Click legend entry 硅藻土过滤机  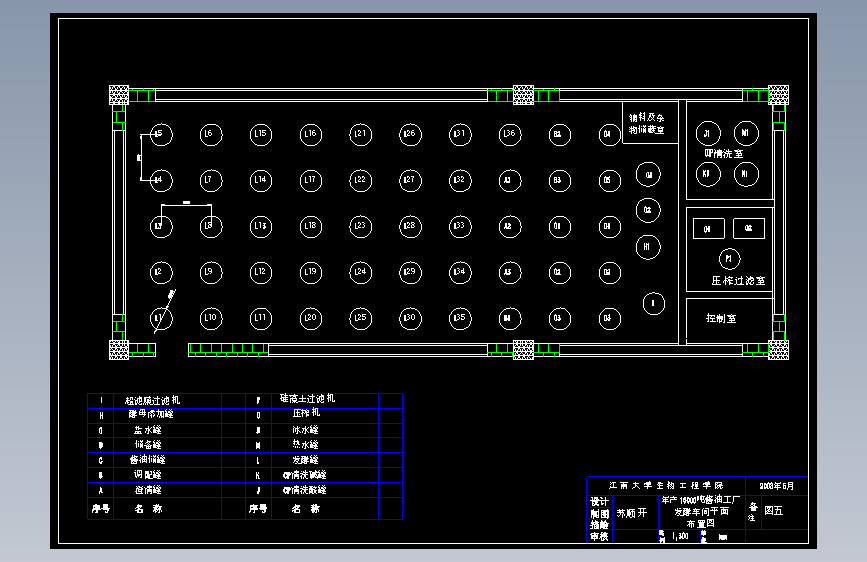point(307,398)
